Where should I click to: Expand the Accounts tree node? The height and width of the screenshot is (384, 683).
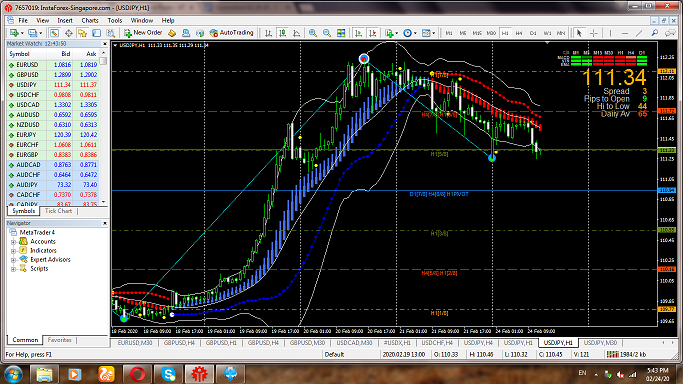click(x=13, y=242)
